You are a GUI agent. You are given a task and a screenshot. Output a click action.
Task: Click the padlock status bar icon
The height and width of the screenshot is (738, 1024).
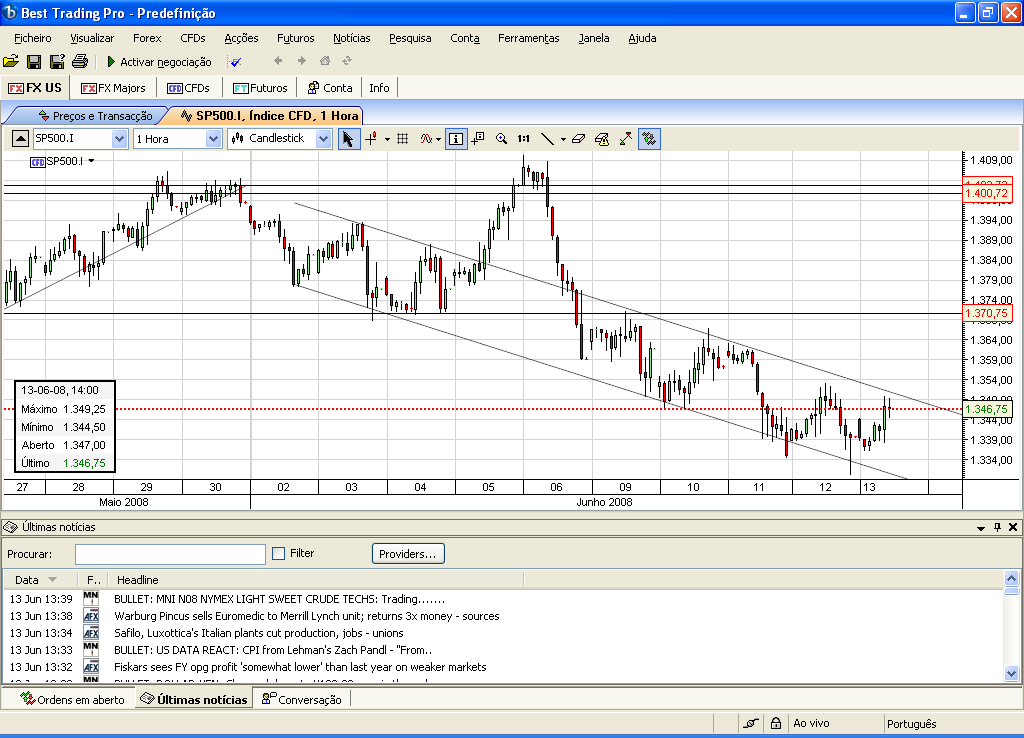776,723
